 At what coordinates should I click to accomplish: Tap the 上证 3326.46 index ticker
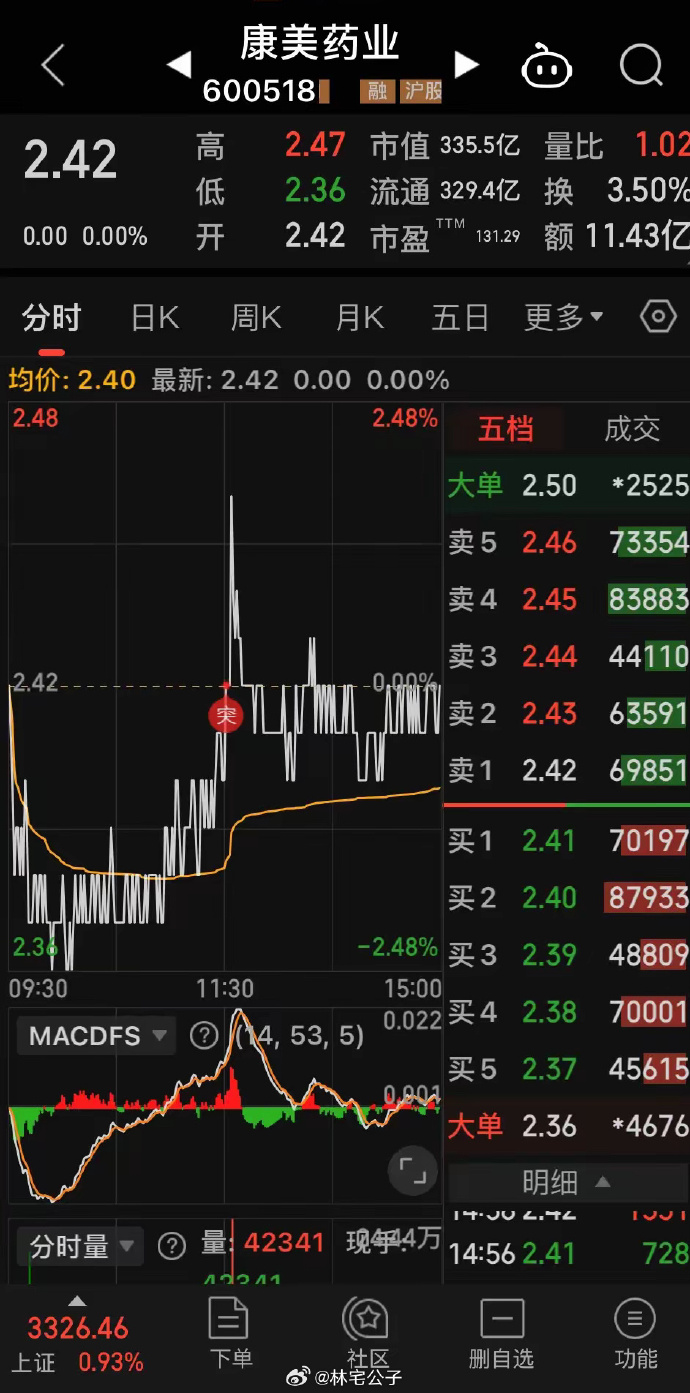(77, 1344)
